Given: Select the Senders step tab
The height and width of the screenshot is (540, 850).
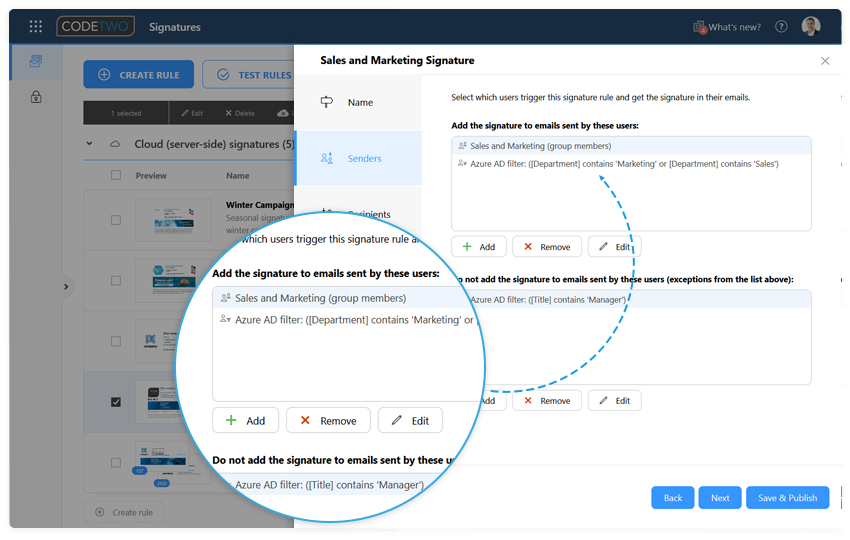Looking at the screenshot, I should click(358, 158).
